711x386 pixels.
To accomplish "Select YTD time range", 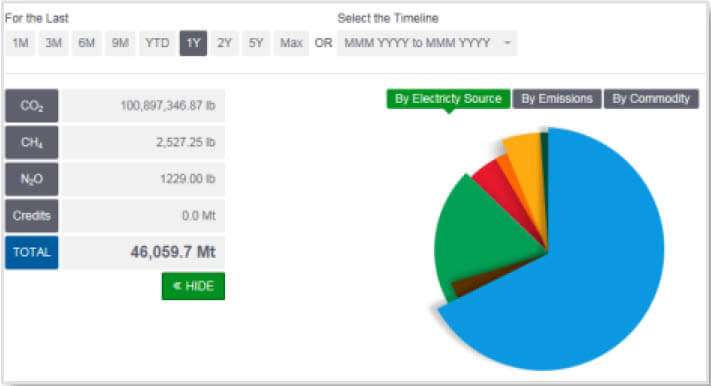I will tap(157, 43).
